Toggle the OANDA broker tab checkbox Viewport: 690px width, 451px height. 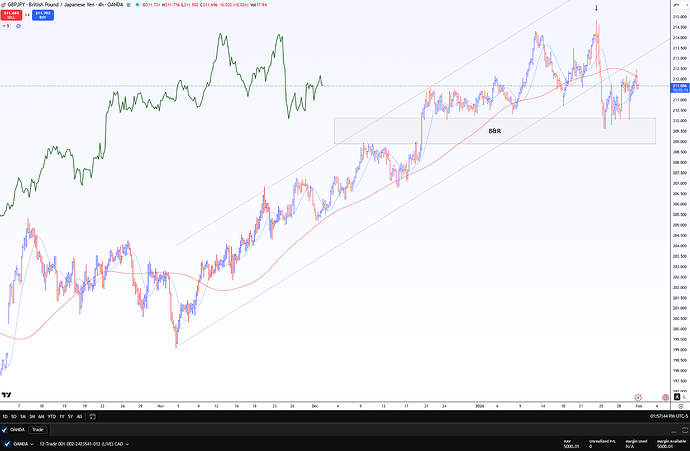4,430
